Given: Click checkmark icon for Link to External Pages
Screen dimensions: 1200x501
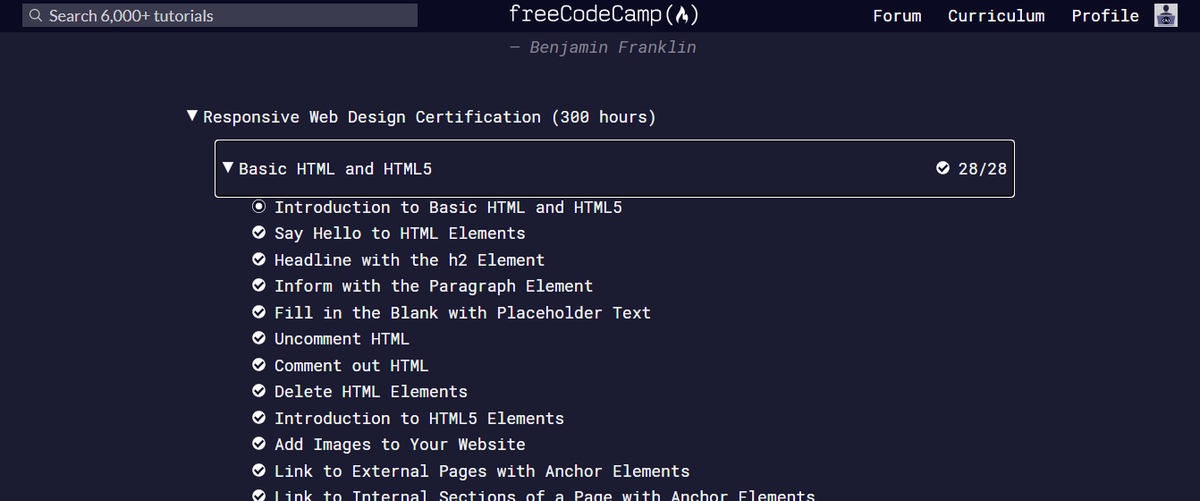Looking at the screenshot, I should pos(259,470).
